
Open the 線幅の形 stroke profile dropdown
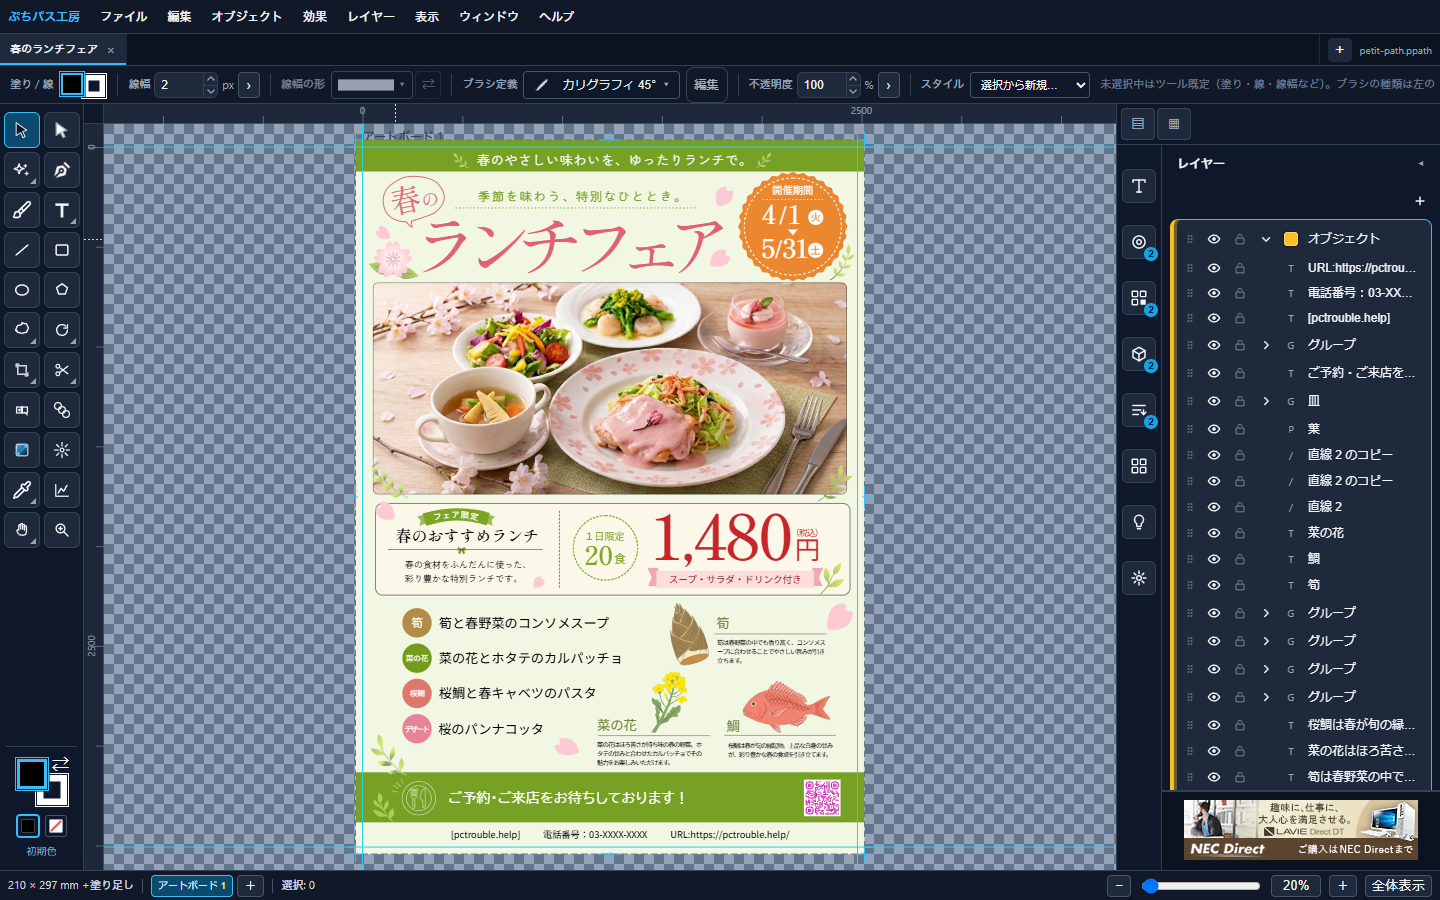click(x=371, y=85)
